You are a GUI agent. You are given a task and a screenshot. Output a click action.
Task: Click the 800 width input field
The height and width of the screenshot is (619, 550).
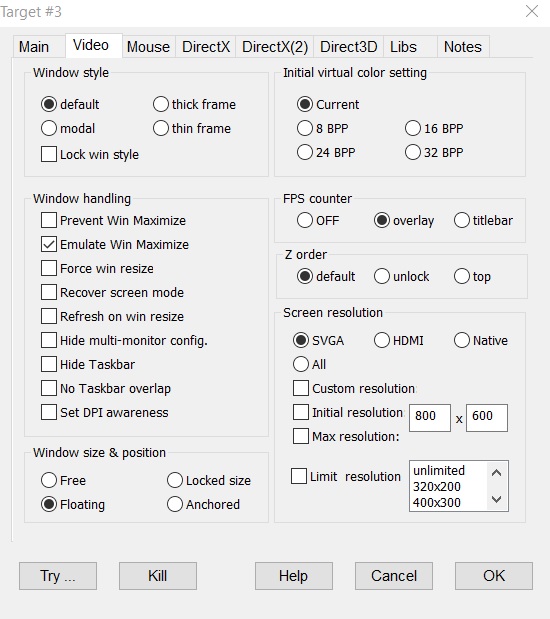pos(430,418)
